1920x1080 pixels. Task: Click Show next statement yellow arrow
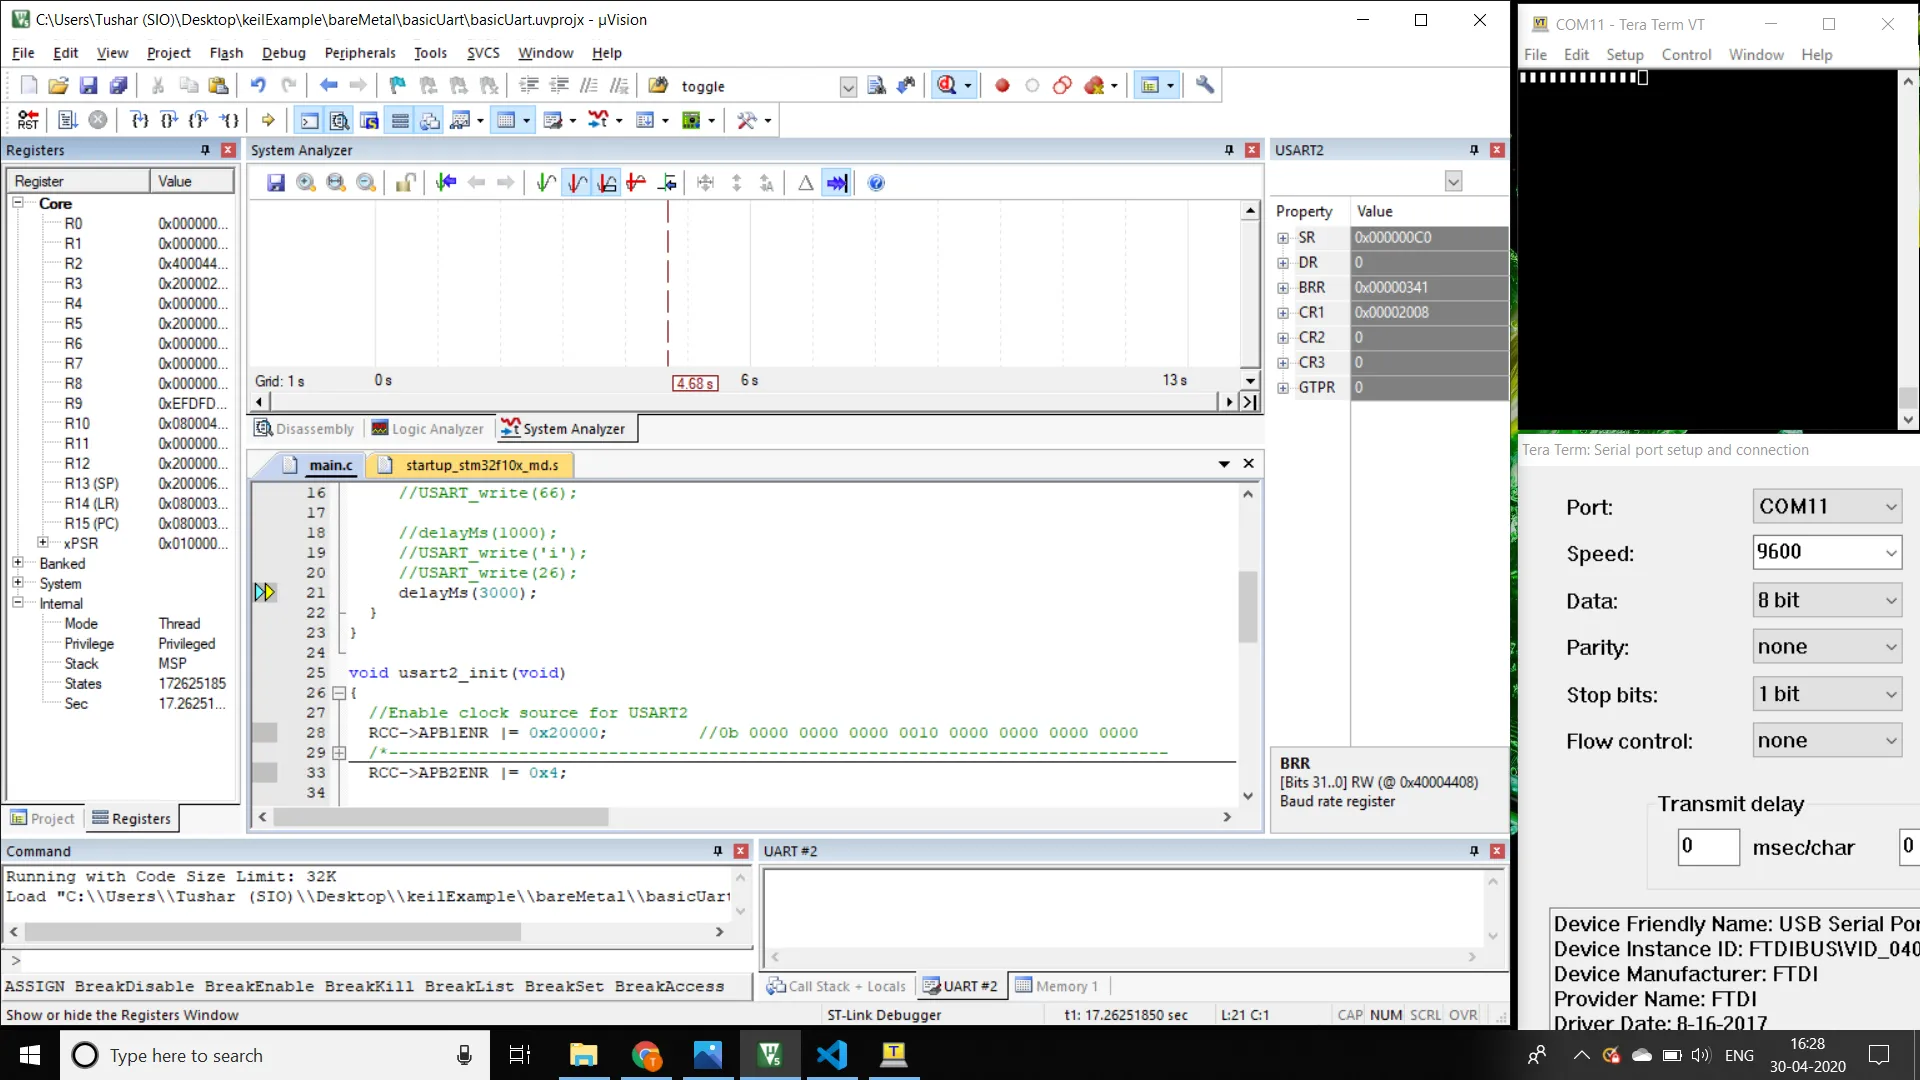click(268, 121)
